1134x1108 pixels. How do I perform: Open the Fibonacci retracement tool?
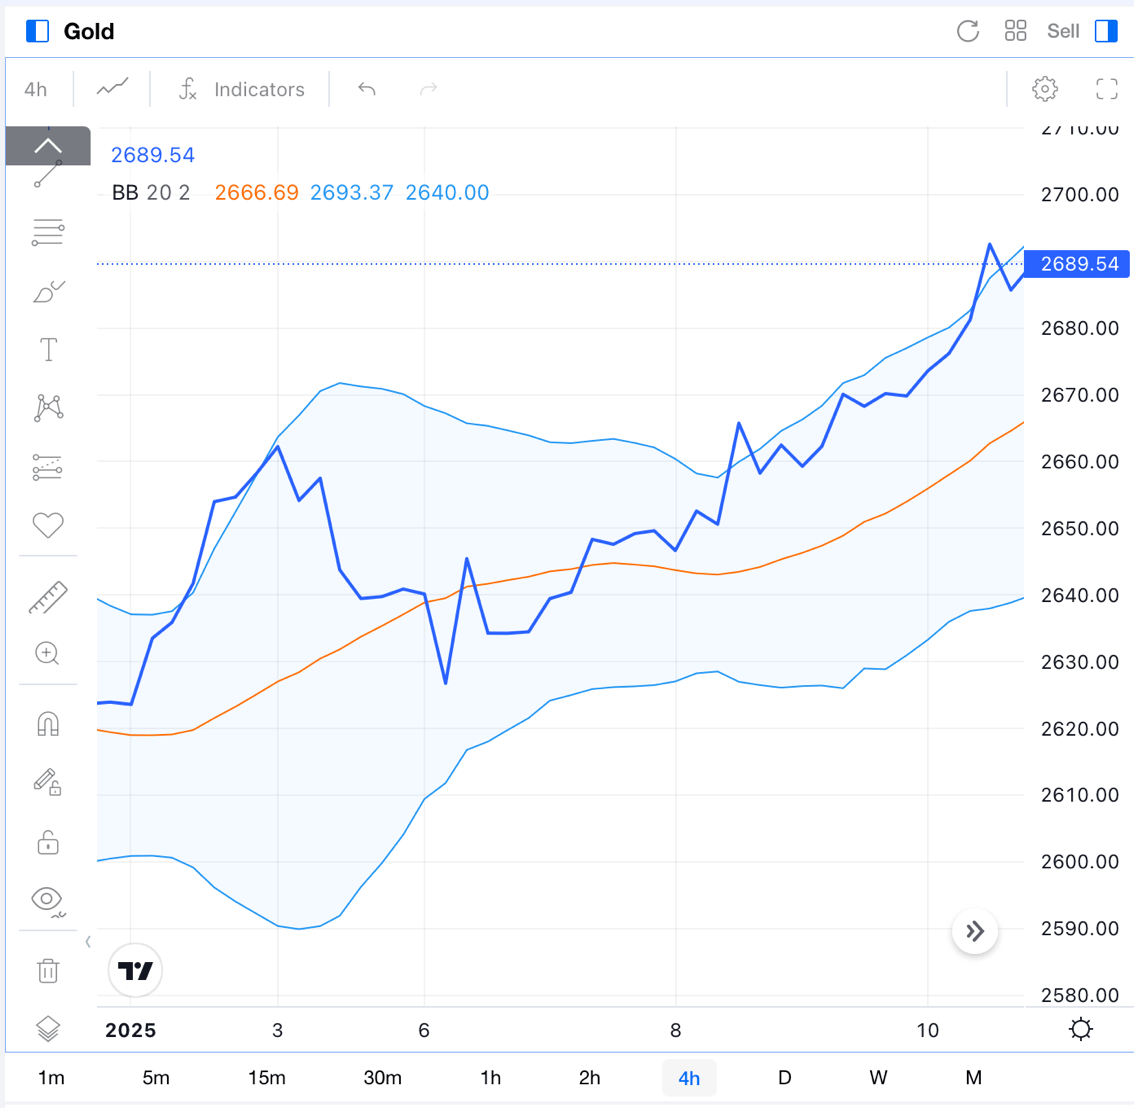pos(48,232)
